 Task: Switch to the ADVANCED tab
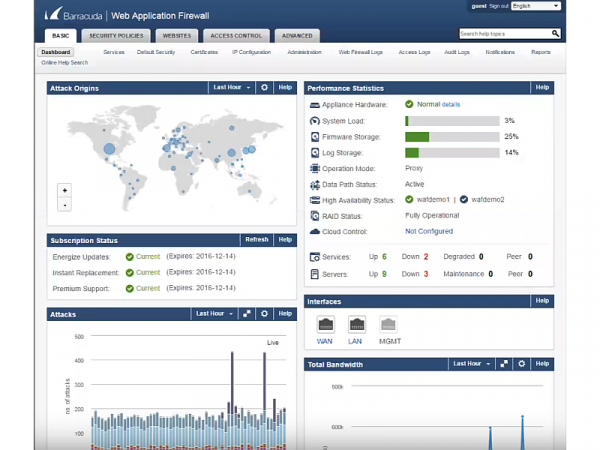297,36
